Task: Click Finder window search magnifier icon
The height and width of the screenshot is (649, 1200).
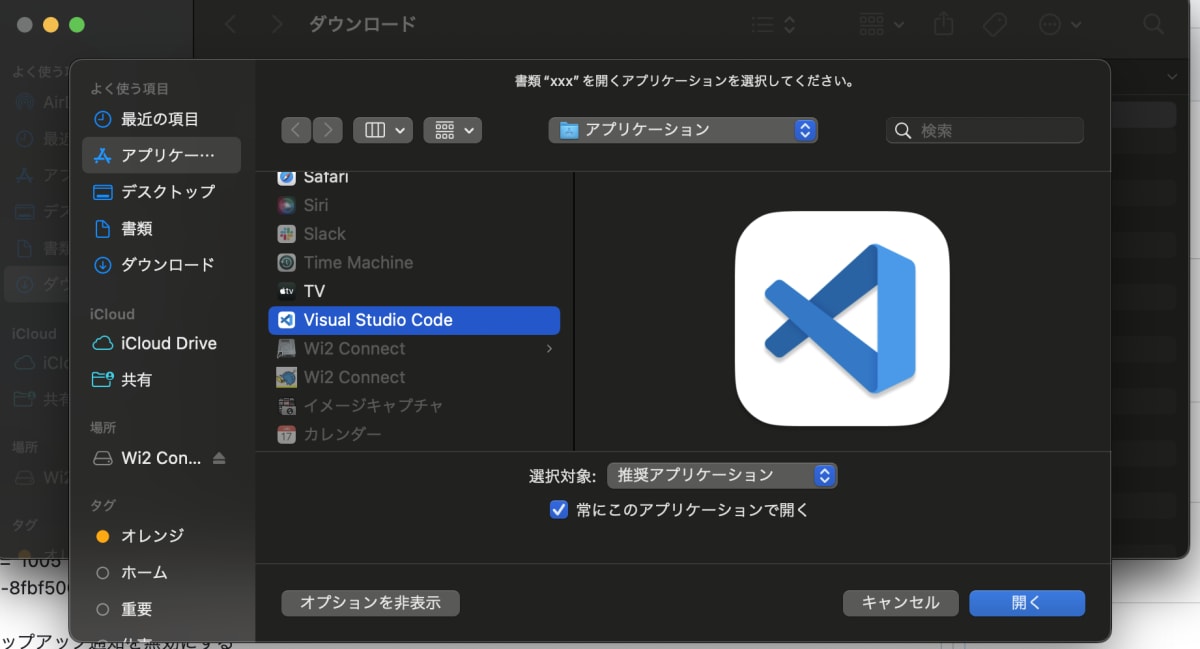Action: pos(1154,24)
